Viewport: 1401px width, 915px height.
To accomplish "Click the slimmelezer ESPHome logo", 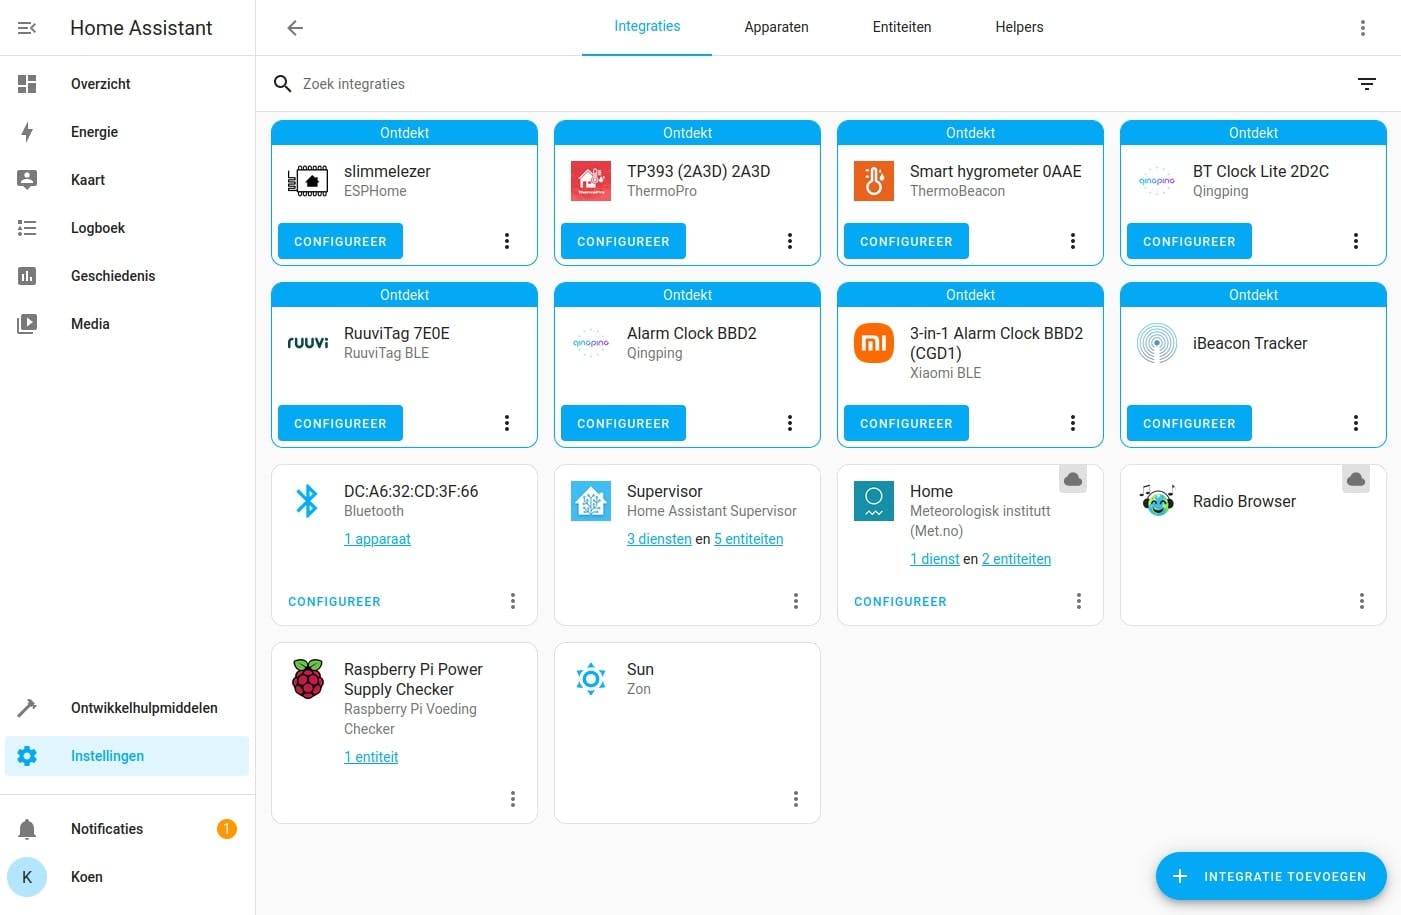I will click(x=308, y=181).
